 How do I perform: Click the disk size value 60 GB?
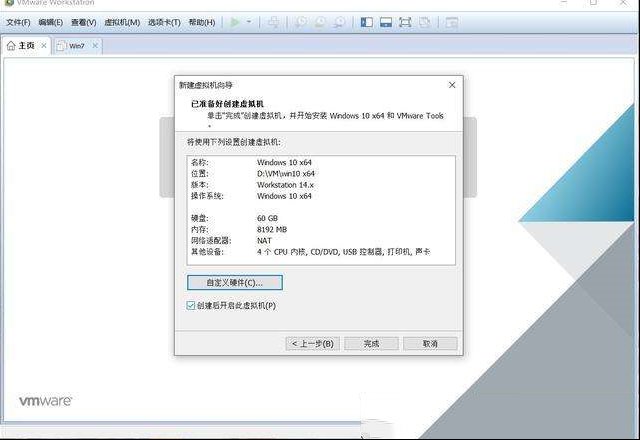pos(267,218)
